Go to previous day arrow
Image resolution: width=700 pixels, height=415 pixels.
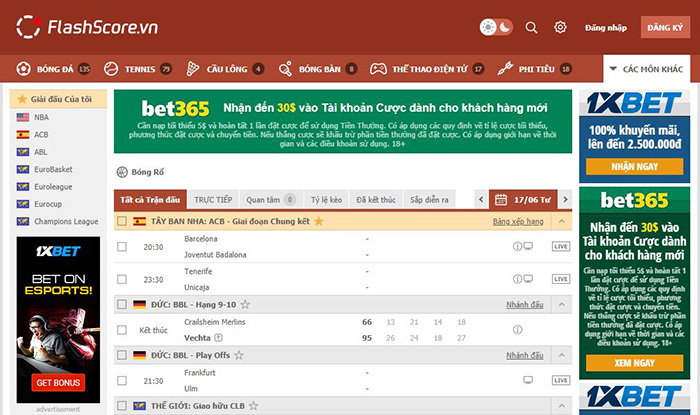481,199
